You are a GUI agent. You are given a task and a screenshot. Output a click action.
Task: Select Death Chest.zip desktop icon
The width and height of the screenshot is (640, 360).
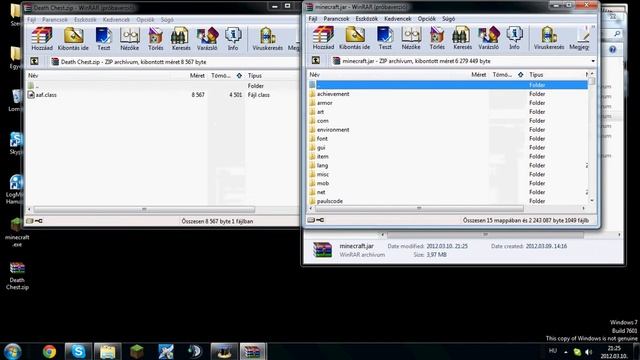pos(17,276)
